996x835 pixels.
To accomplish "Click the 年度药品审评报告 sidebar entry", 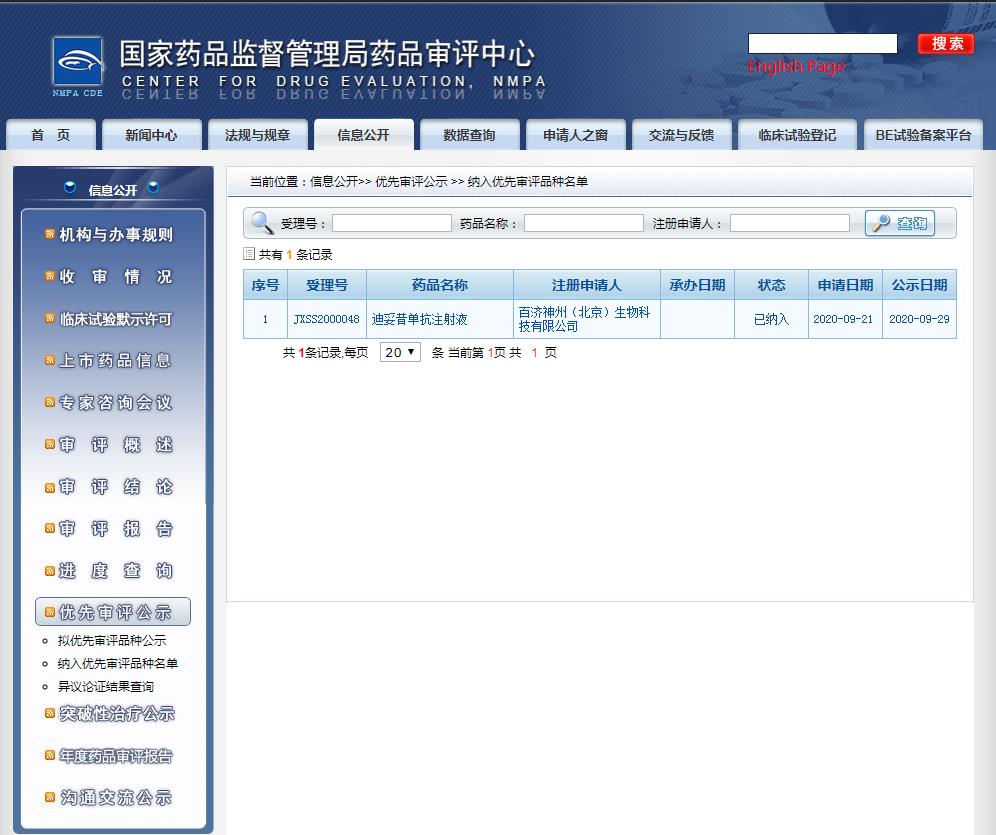I will coord(113,756).
